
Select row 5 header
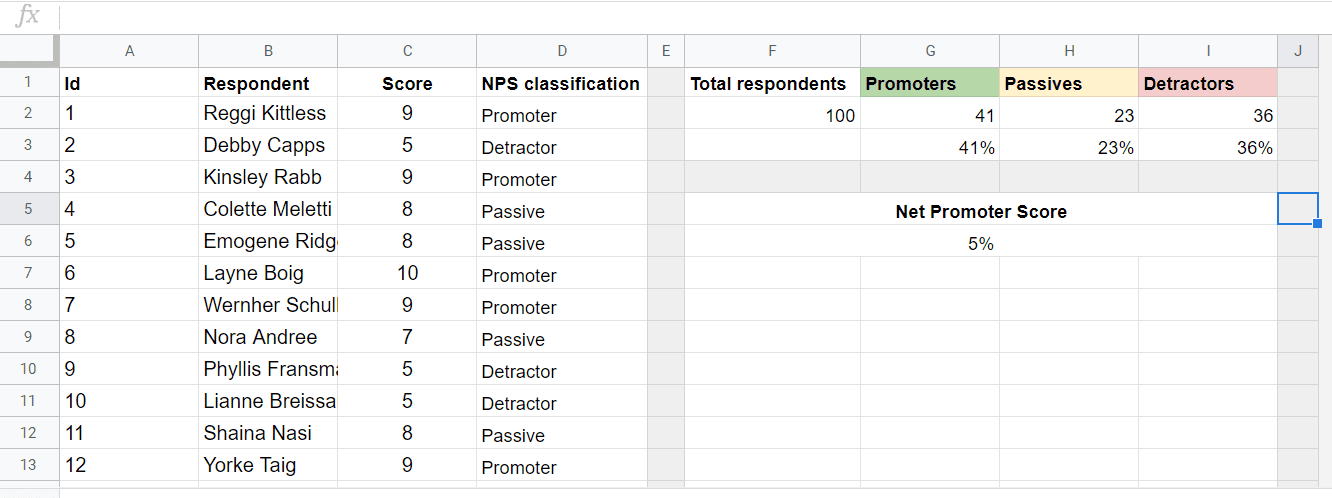click(x=29, y=209)
